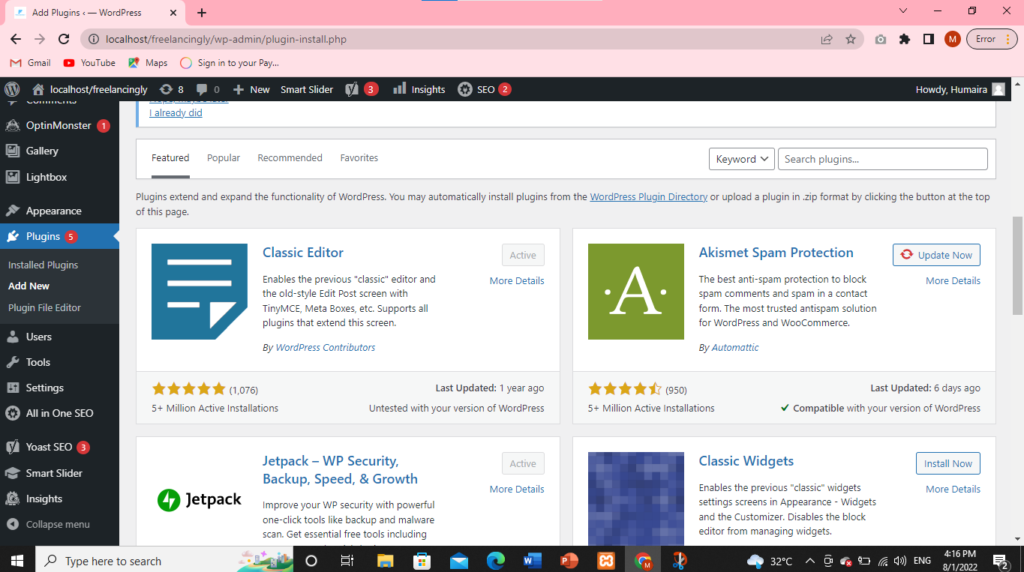Open the Howdy, Humaira account menu
Screen dimensions: 1024x572
point(960,89)
